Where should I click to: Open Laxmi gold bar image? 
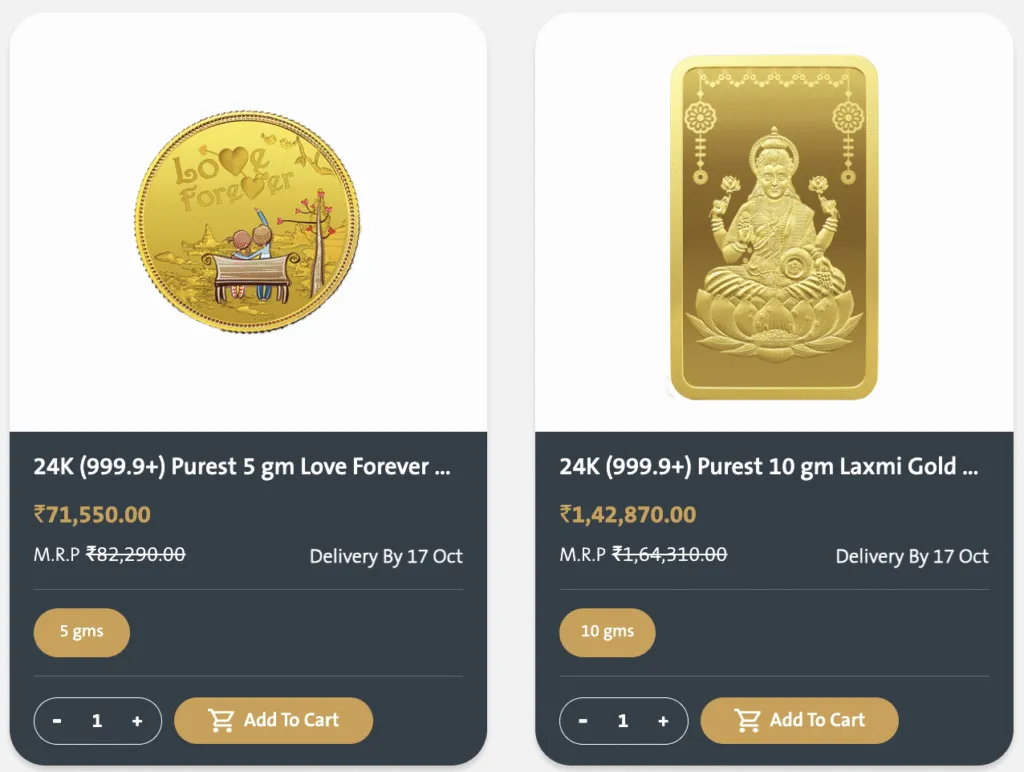[774, 227]
